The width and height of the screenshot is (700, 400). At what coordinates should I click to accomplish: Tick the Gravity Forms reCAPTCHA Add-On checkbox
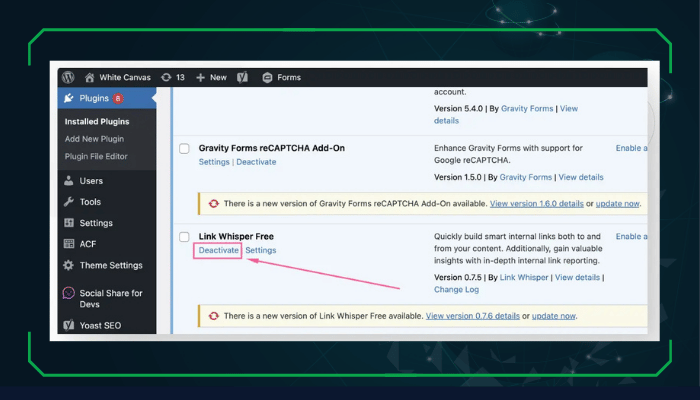184,149
